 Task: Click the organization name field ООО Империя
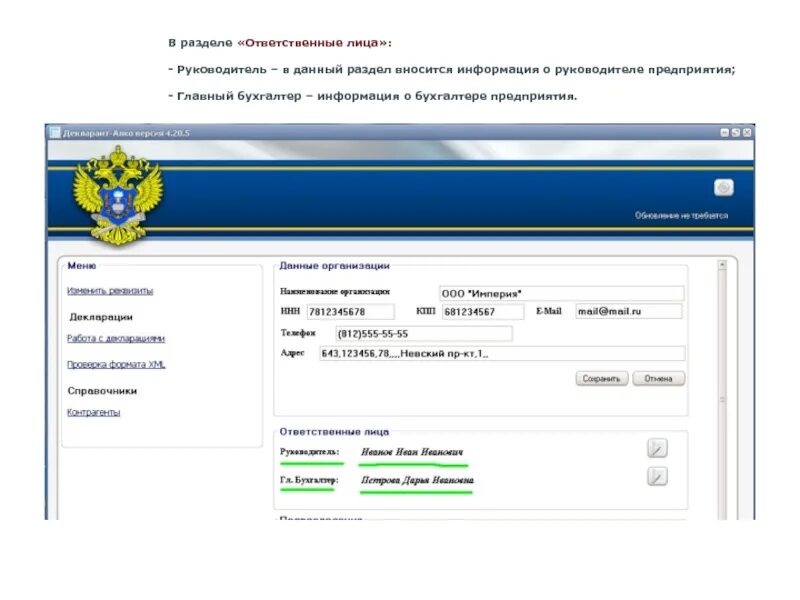click(561, 293)
